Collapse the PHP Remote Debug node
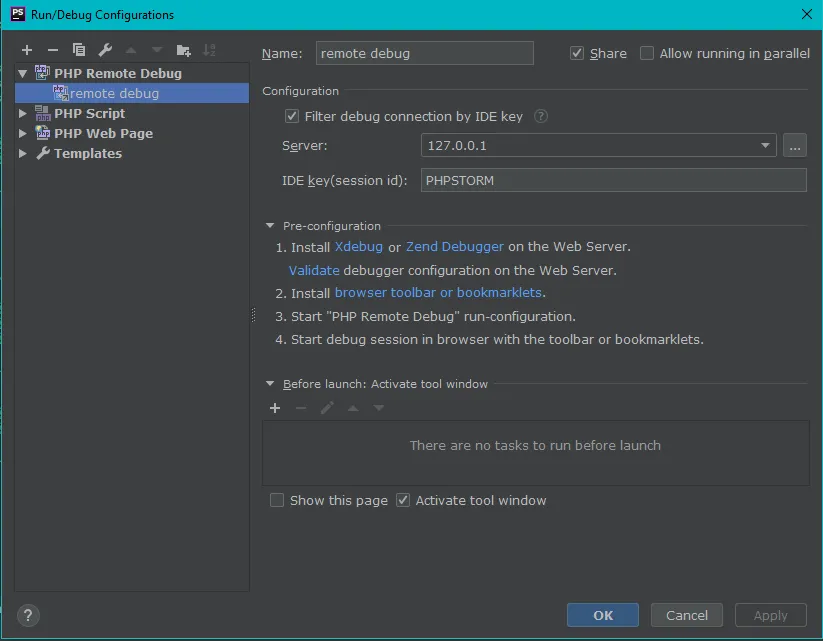823x641 pixels. [x=23, y=73]
